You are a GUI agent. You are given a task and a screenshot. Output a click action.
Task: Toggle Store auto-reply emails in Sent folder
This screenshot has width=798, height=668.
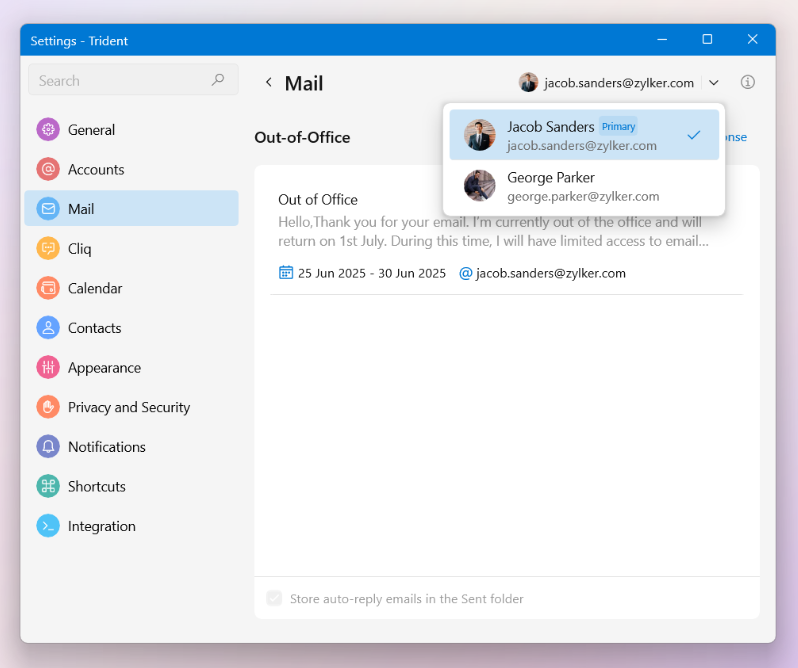pyautogui.click(x=274, y=598)
